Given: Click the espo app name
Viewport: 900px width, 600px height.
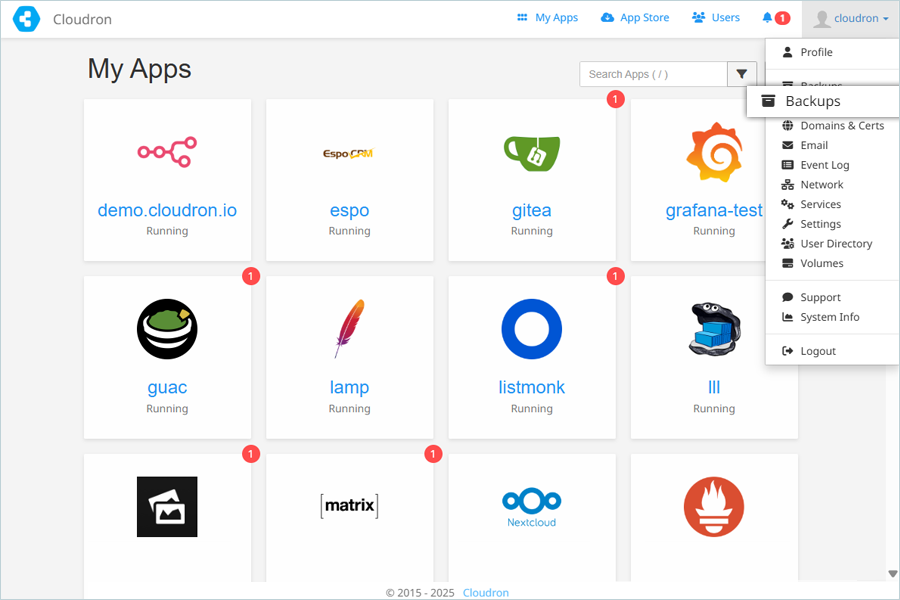Looking at the screenshot, I should [x=350, y=210].
